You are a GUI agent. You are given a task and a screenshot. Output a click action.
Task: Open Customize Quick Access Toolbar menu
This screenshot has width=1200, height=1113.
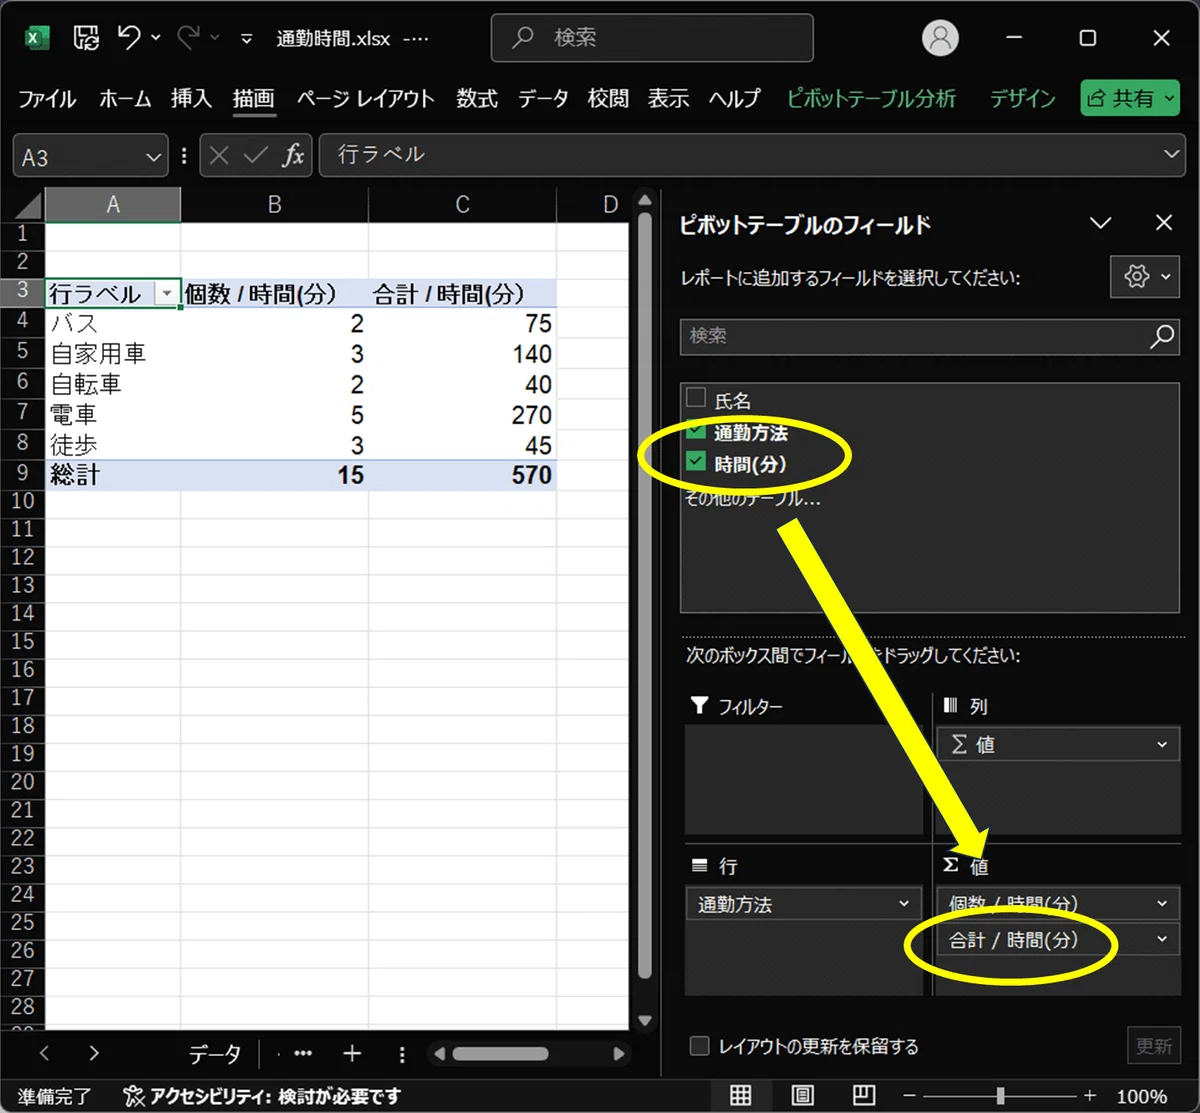tap(247, 39)
